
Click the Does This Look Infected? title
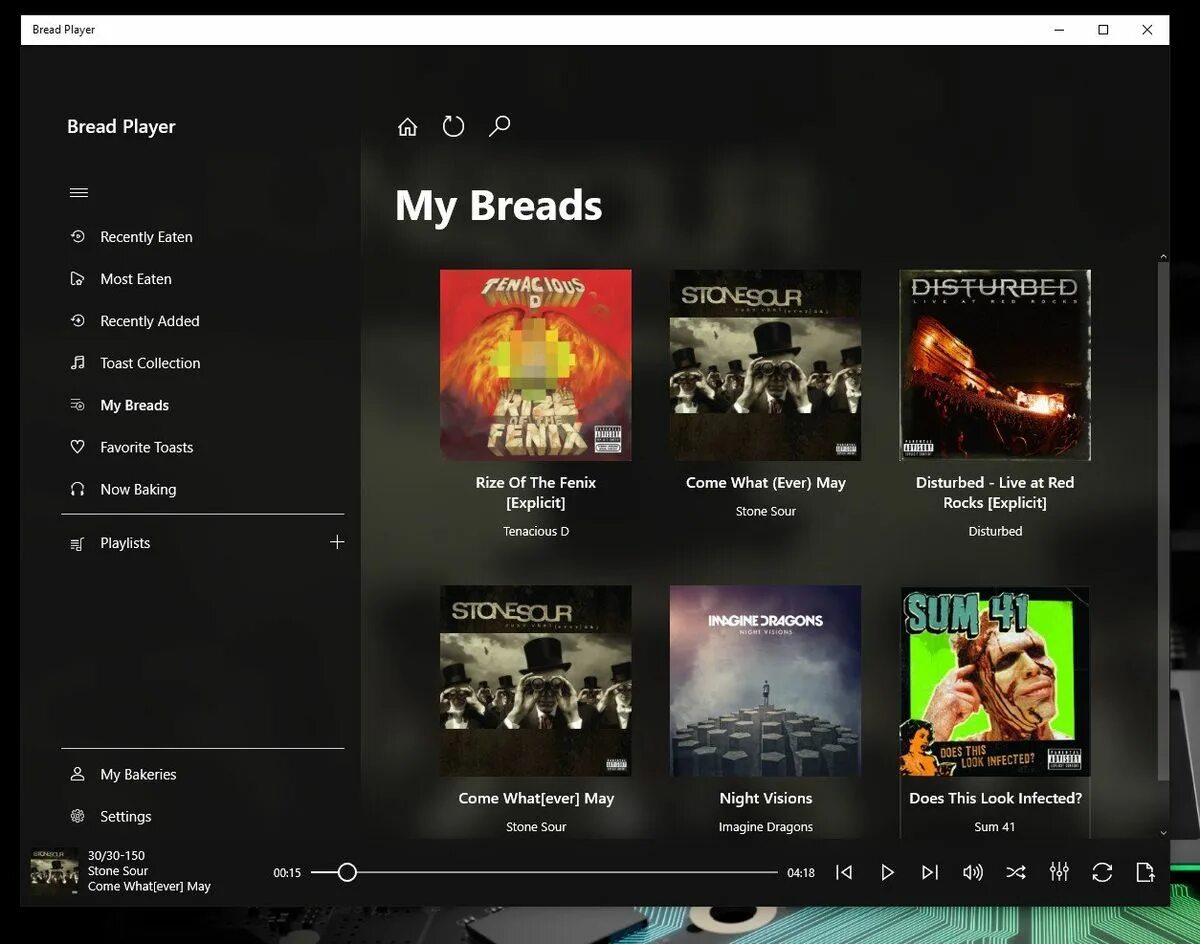click(x=995, y=798)
